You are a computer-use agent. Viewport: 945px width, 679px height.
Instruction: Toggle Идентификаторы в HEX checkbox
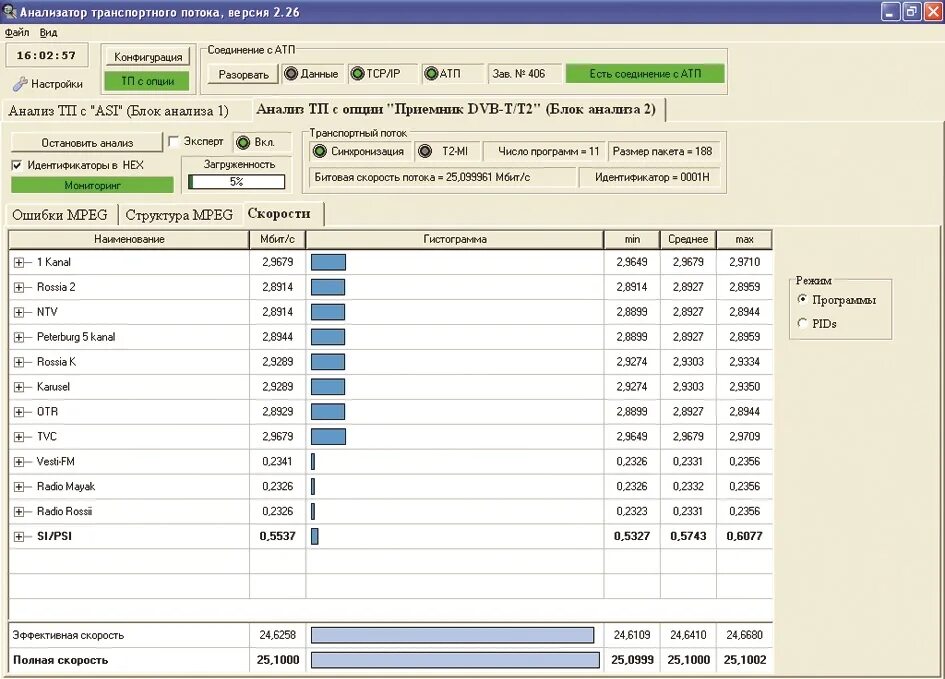point(17,165)
